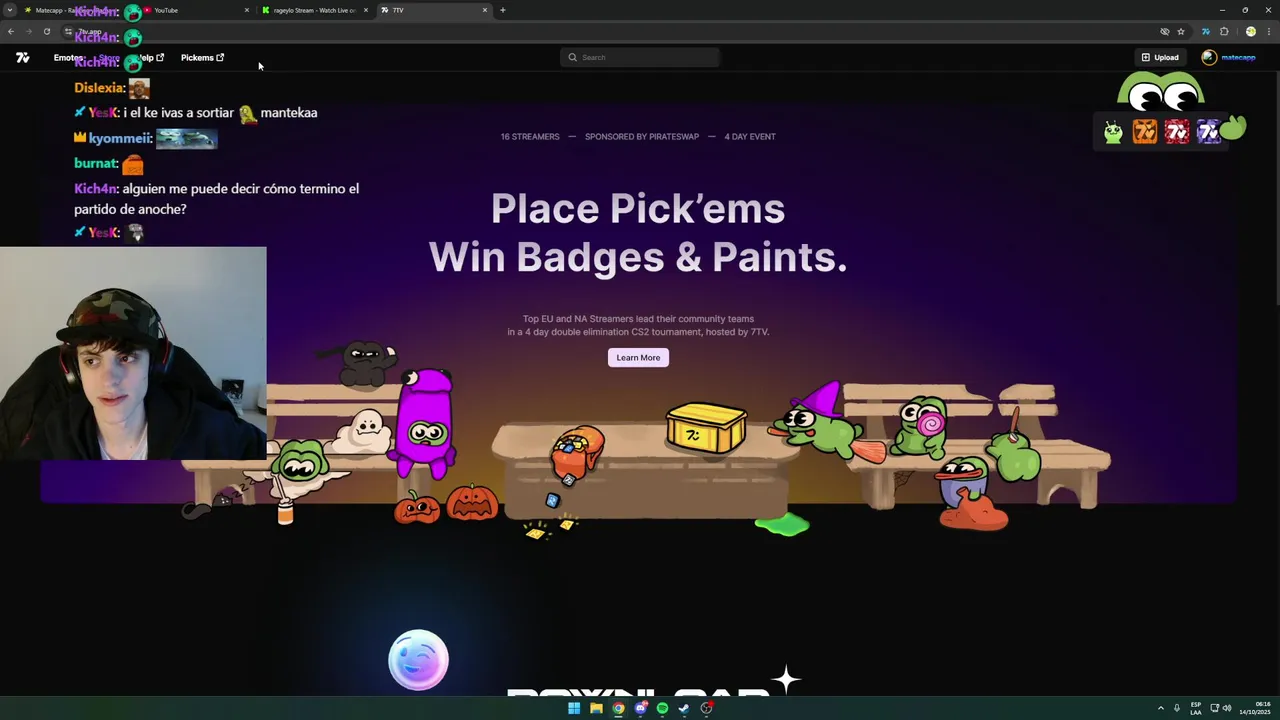Click the orange 7TV badge
This screenshot has height=720, width=1280.
click(x=1145, y=131)
